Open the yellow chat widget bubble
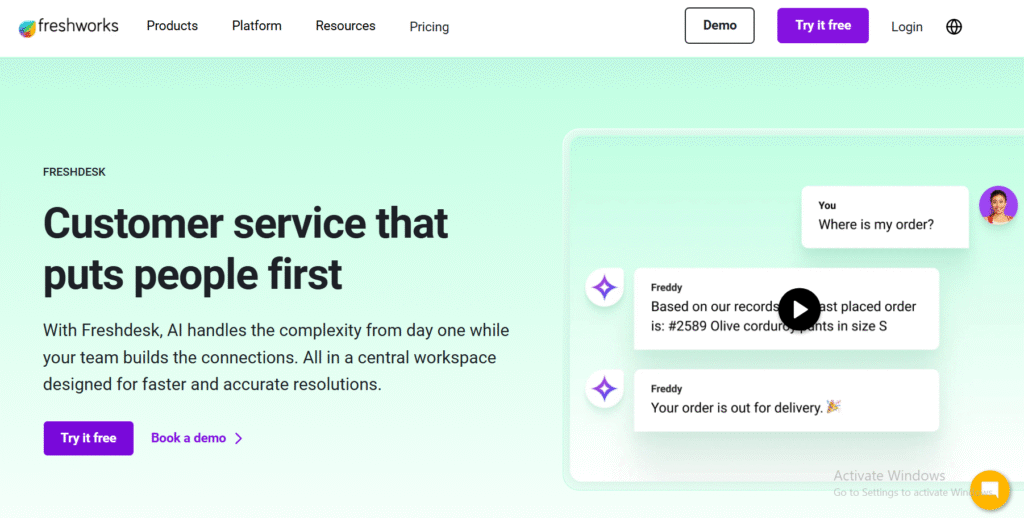 pyautogui.click(x=990, y=490)
